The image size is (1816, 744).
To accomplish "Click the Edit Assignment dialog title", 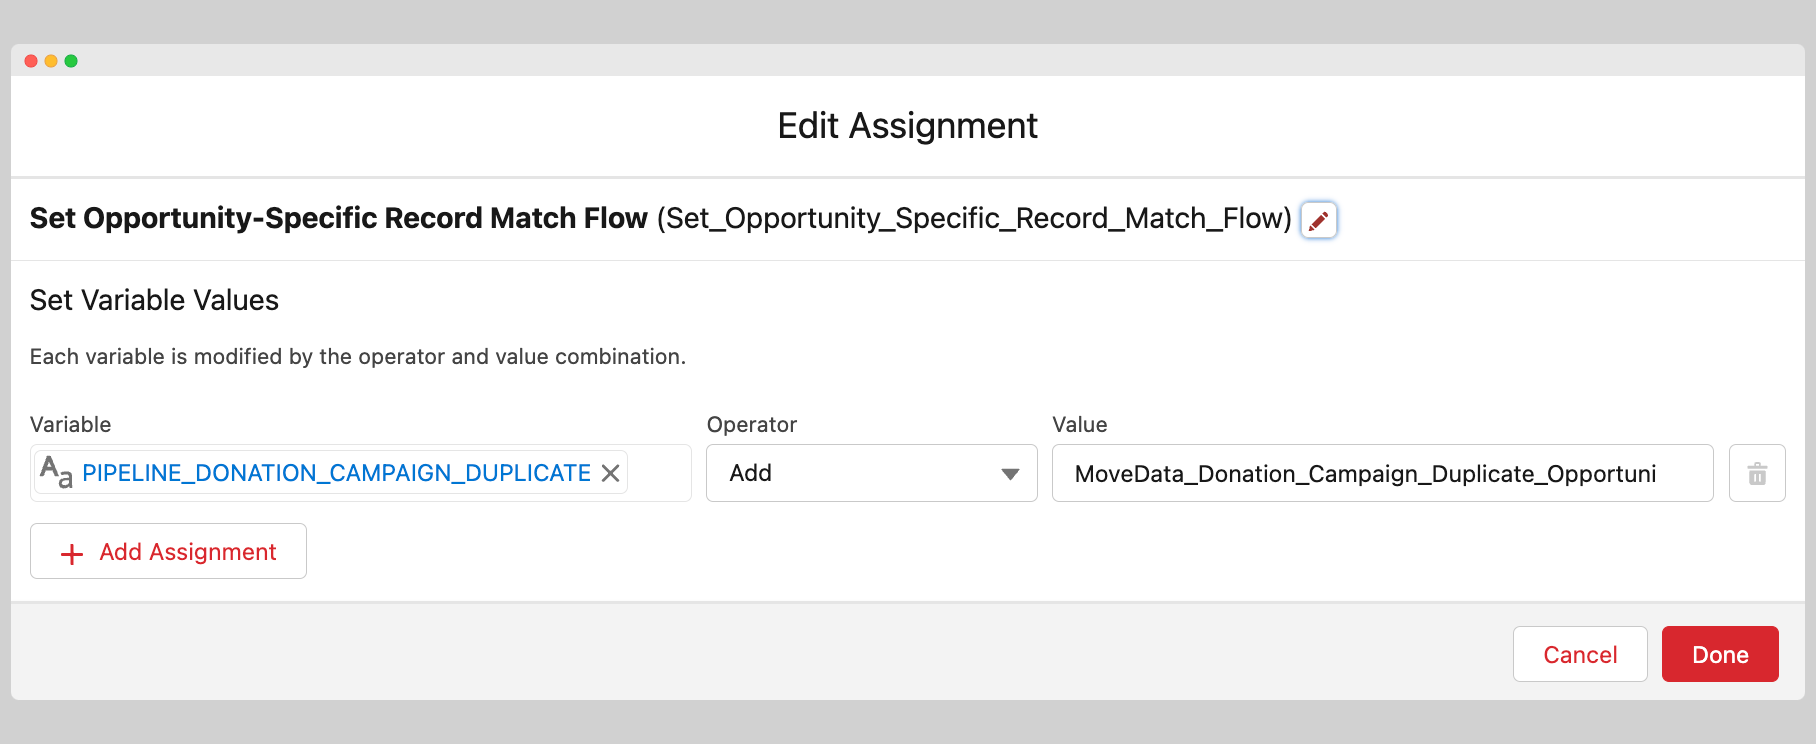I will pos(907,126).
